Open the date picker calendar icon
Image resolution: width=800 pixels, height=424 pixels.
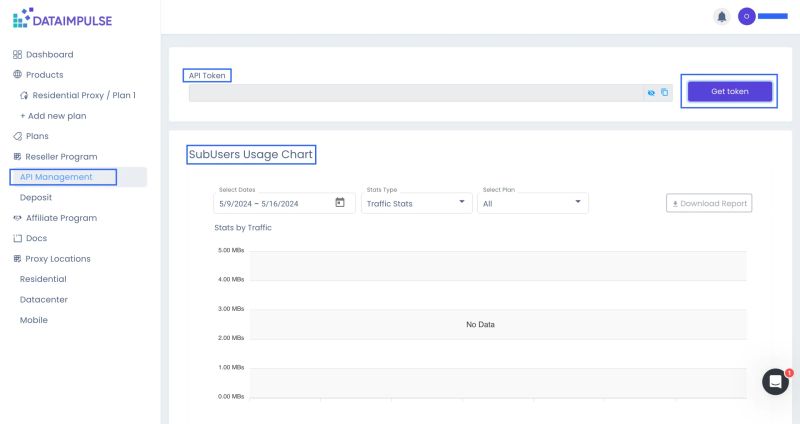340,203
